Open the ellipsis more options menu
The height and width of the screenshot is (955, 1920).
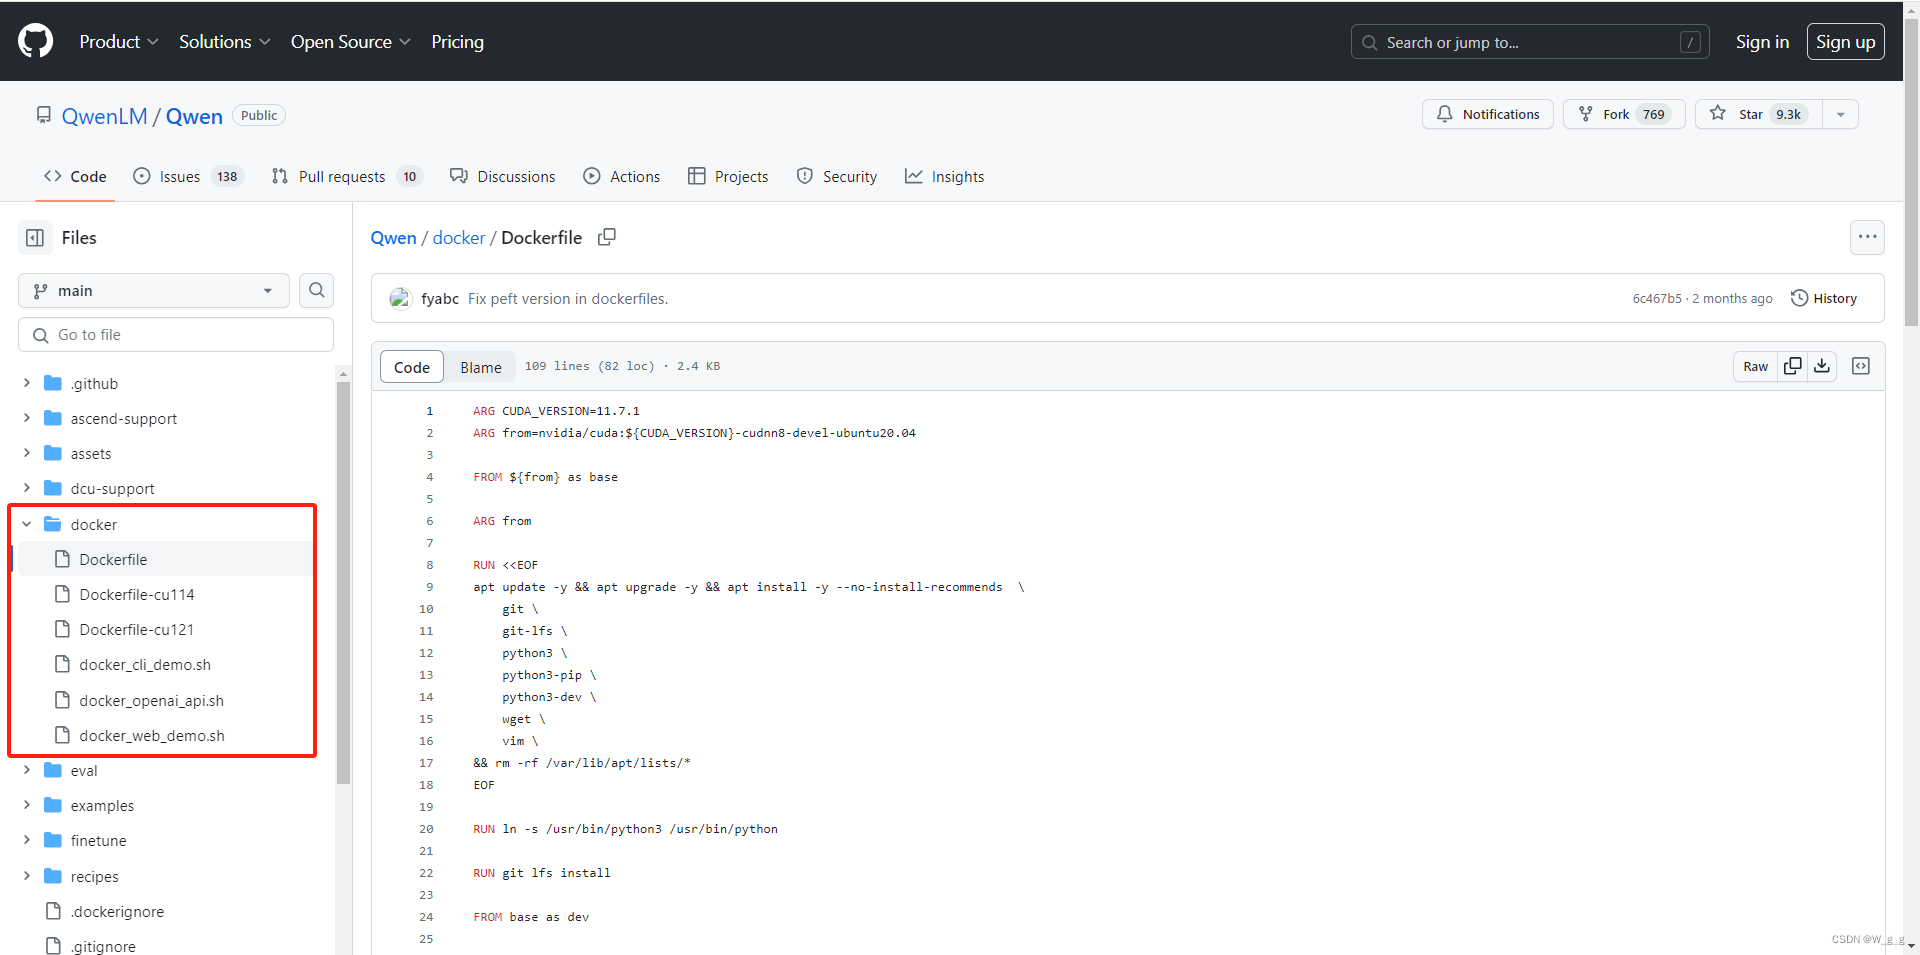[x=1868, y=237]
